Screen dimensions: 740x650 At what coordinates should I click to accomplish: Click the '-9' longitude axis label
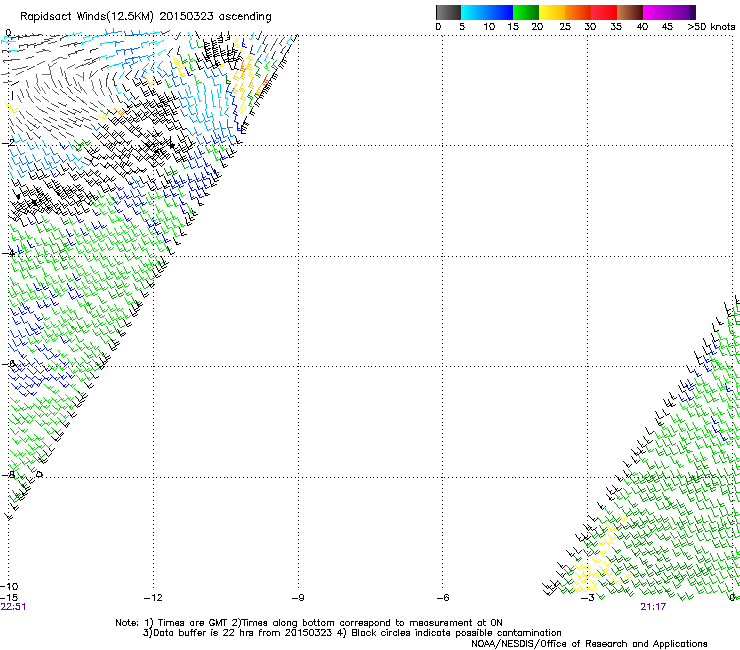click(298, 598)
